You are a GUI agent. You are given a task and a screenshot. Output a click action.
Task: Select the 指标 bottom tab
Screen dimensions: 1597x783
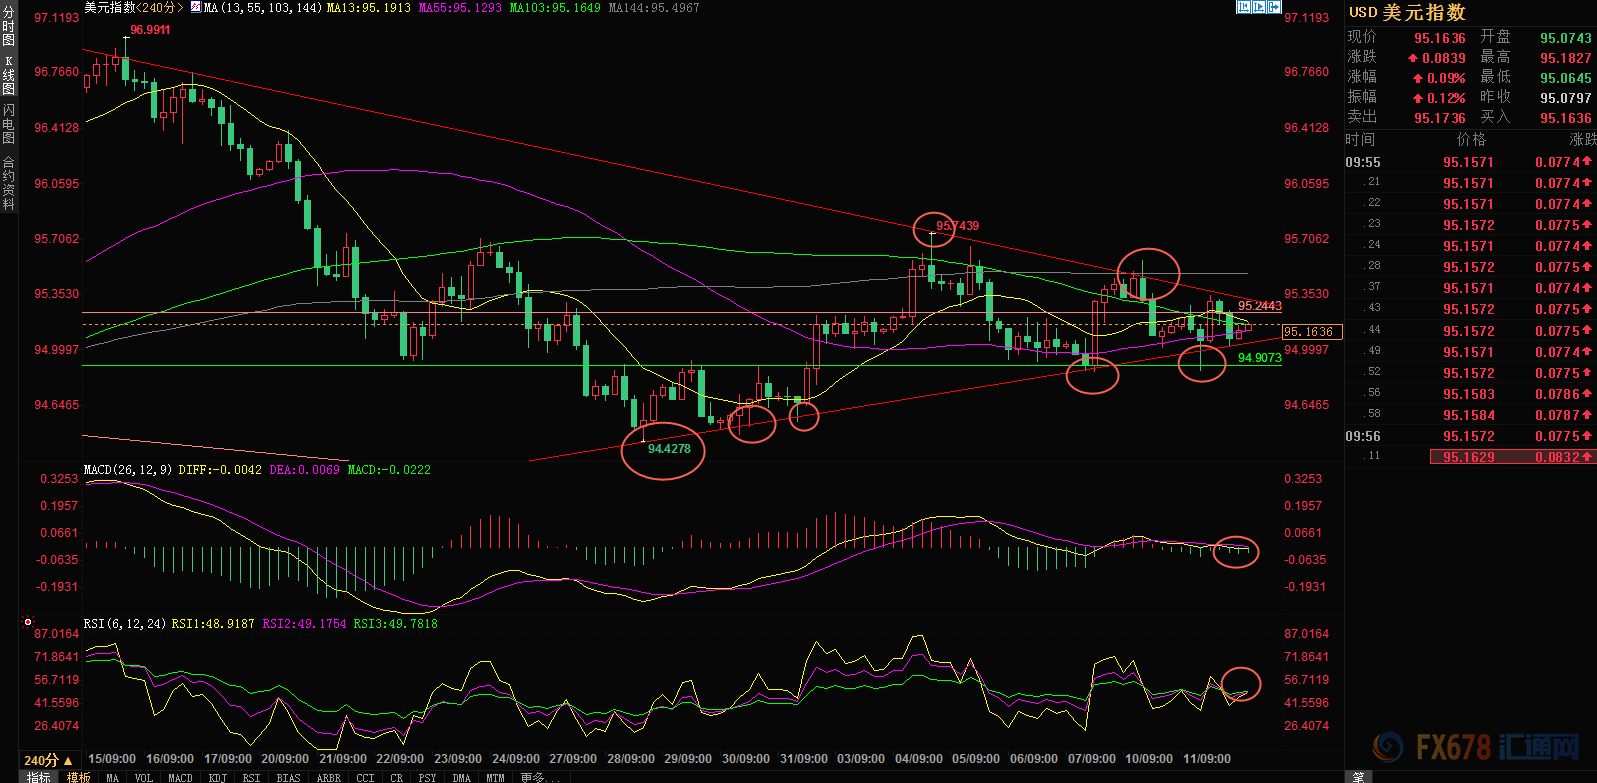(38, 777)
